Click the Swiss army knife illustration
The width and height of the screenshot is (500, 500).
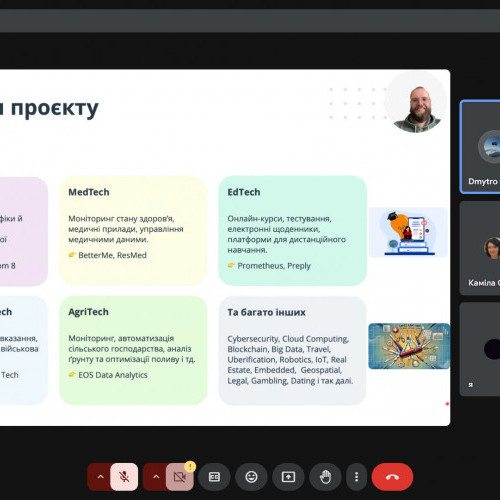point(409,346)
